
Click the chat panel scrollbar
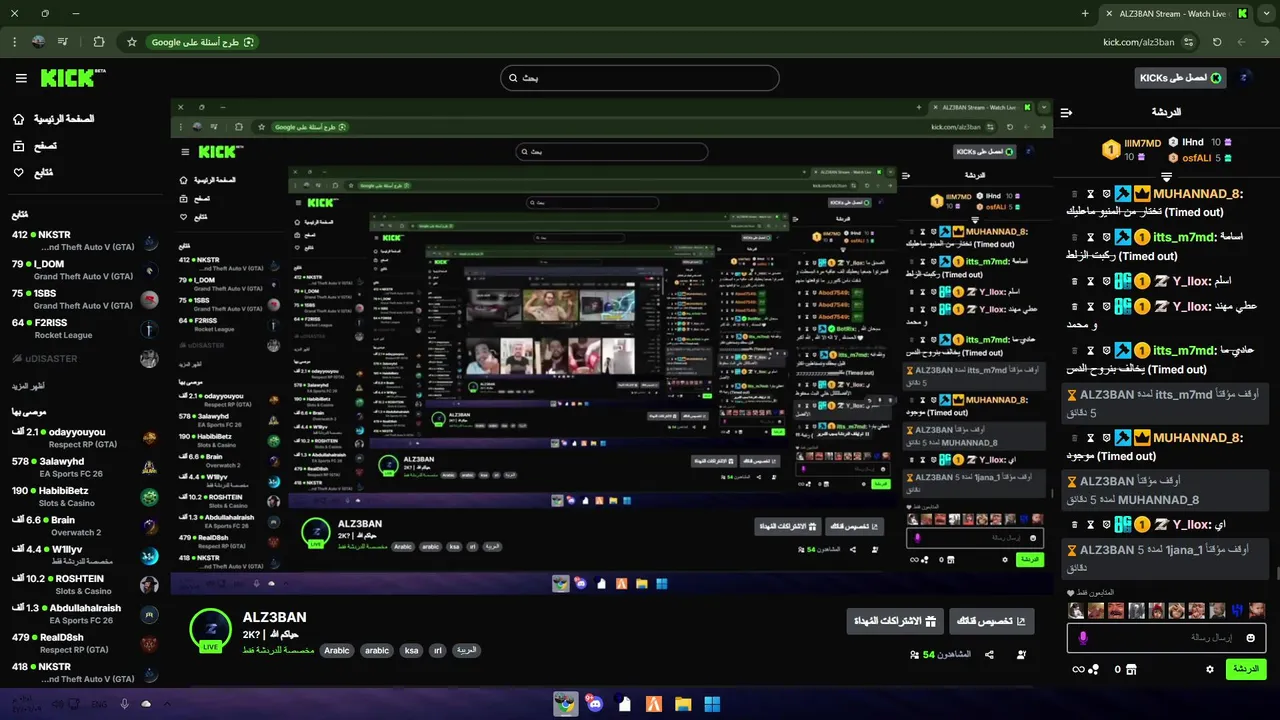(1276, 574)
